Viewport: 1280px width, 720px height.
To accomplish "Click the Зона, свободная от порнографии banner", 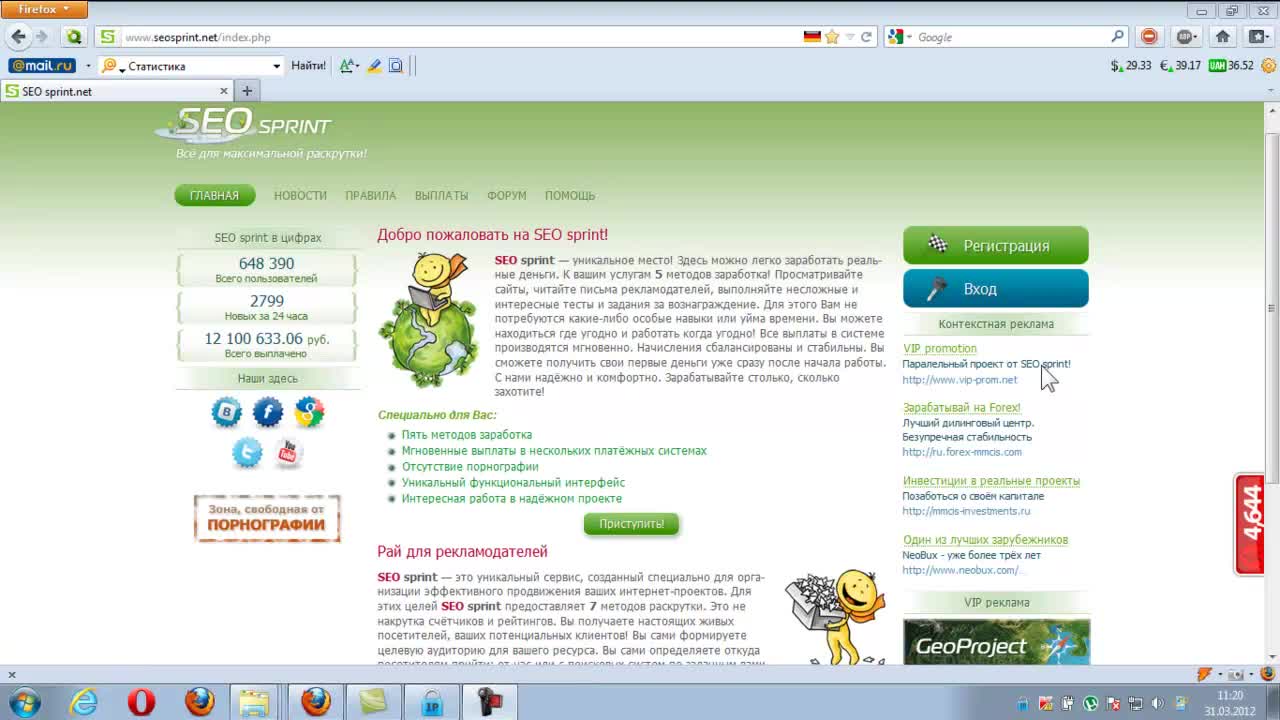I will [x=267, y=518].
